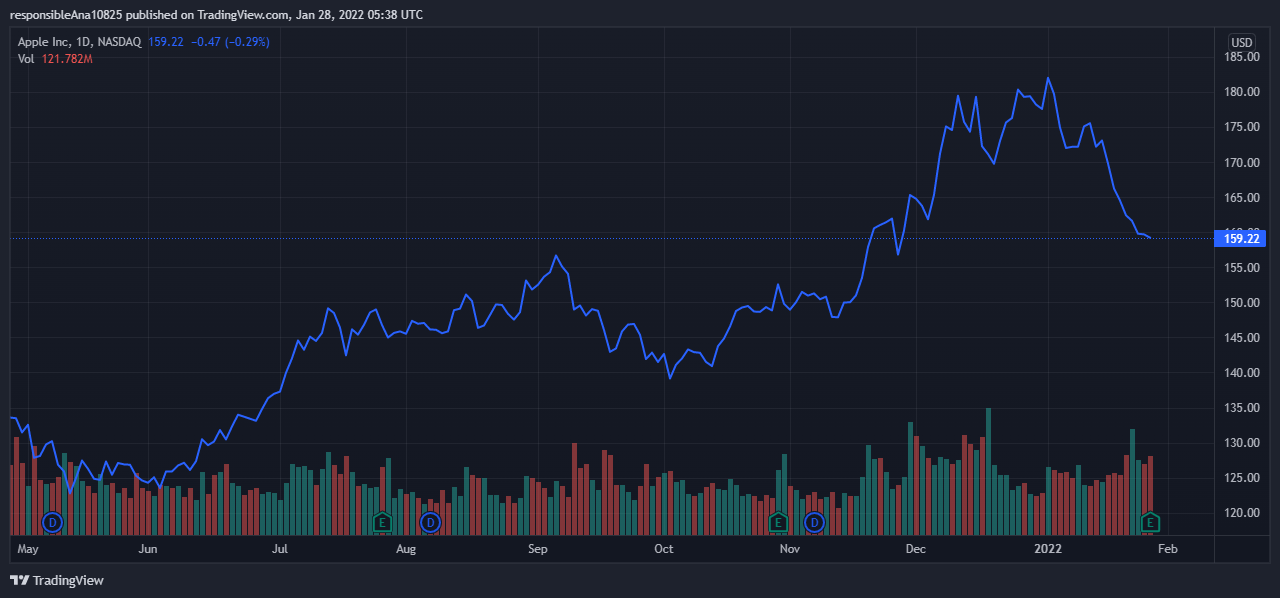Click the -0.47 (-0.29%) price change value

coord(229,42)
